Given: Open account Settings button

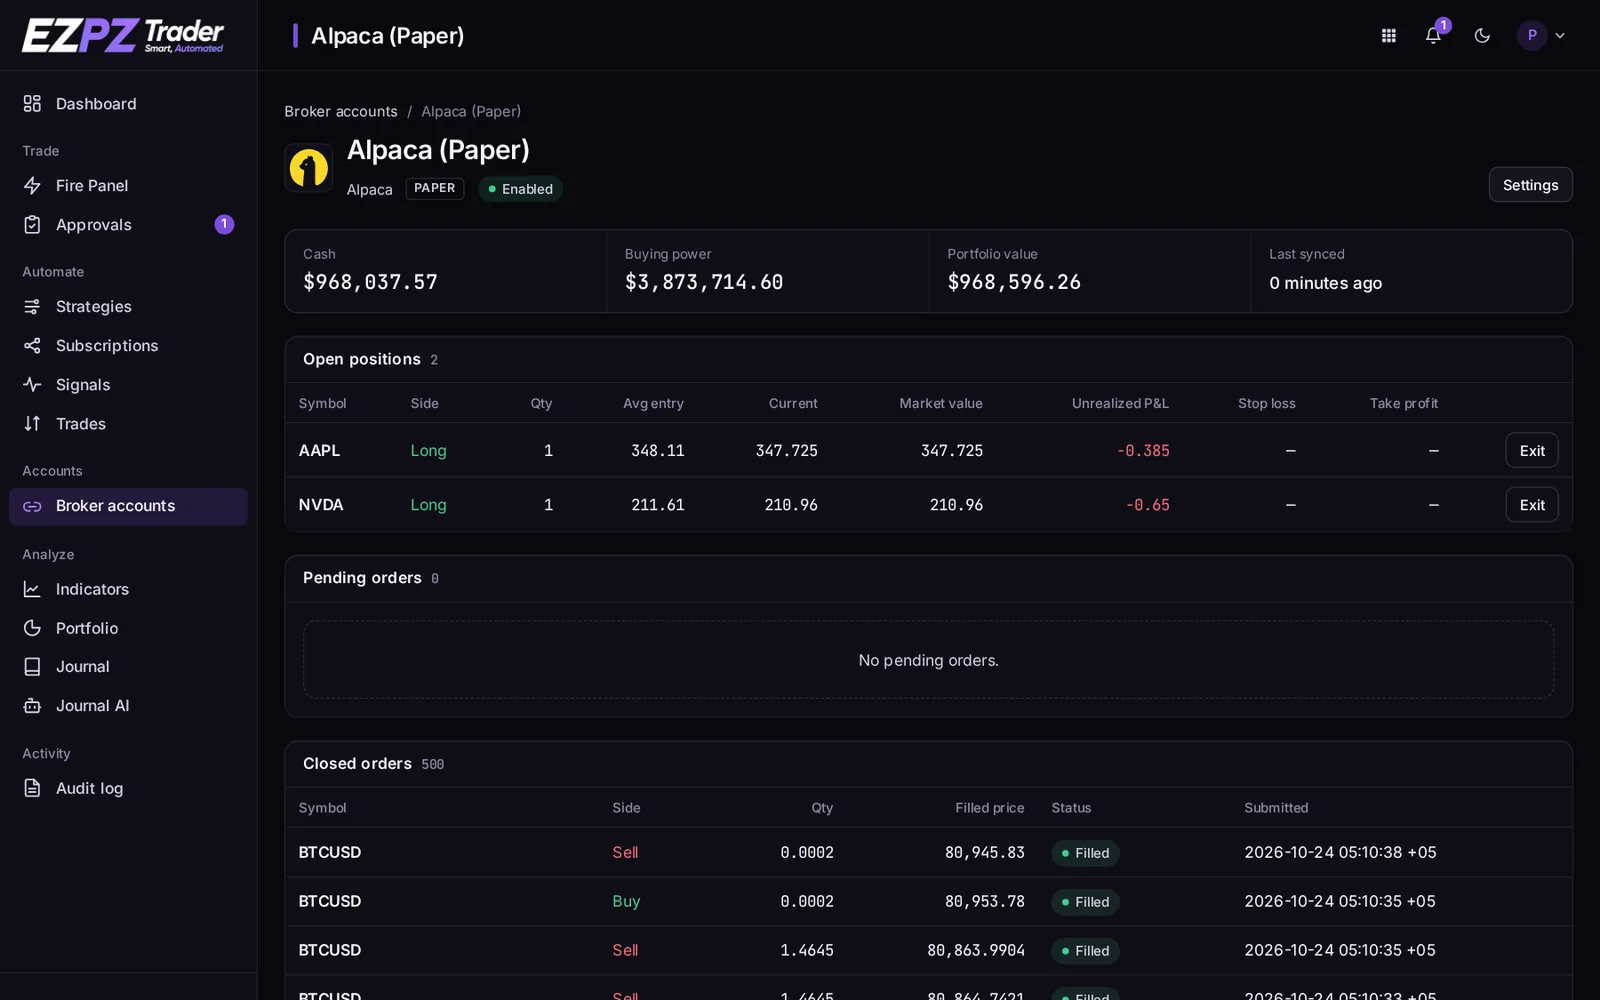Looking at the screenshot, I should pos(1530,185).
